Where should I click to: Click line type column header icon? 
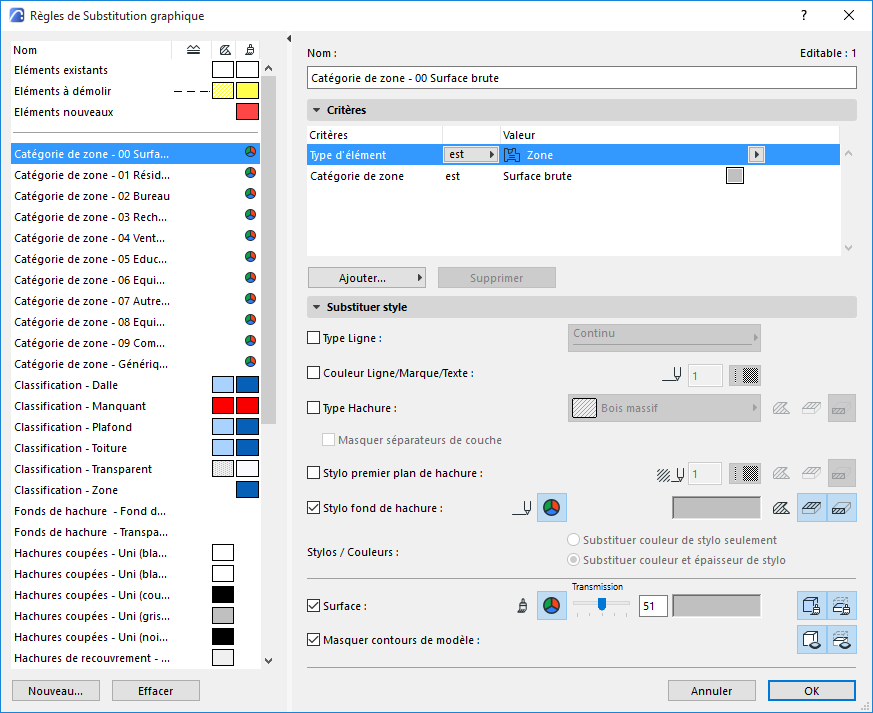click(193, 50)
